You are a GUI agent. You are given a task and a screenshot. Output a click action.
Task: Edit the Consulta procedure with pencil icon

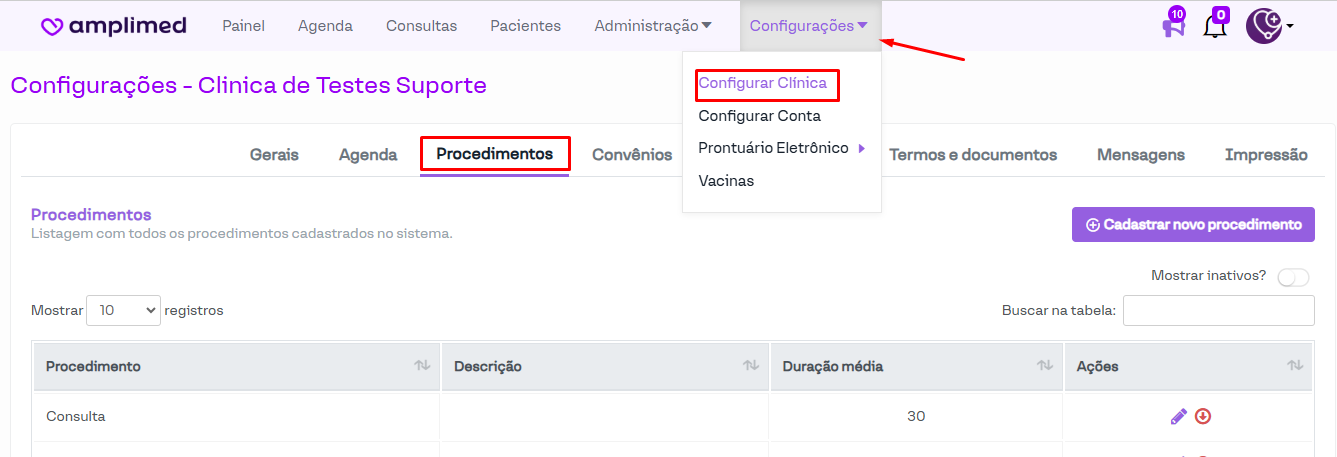click(x=1179, y=416)
